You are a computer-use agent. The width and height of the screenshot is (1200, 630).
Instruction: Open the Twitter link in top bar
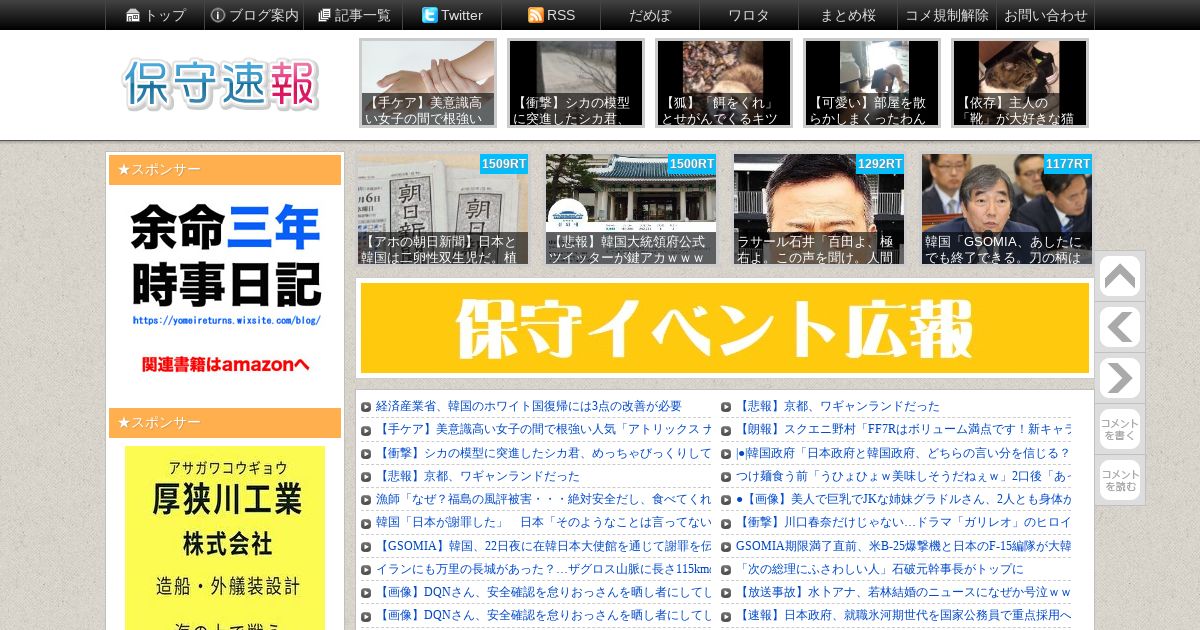[x=452, y=15]
